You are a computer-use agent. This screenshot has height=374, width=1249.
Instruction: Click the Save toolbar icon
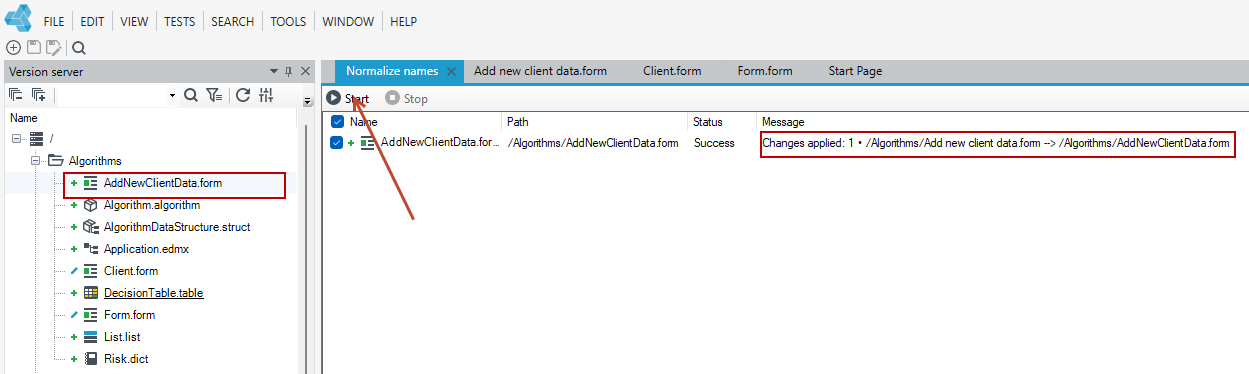tap(33, 47)
